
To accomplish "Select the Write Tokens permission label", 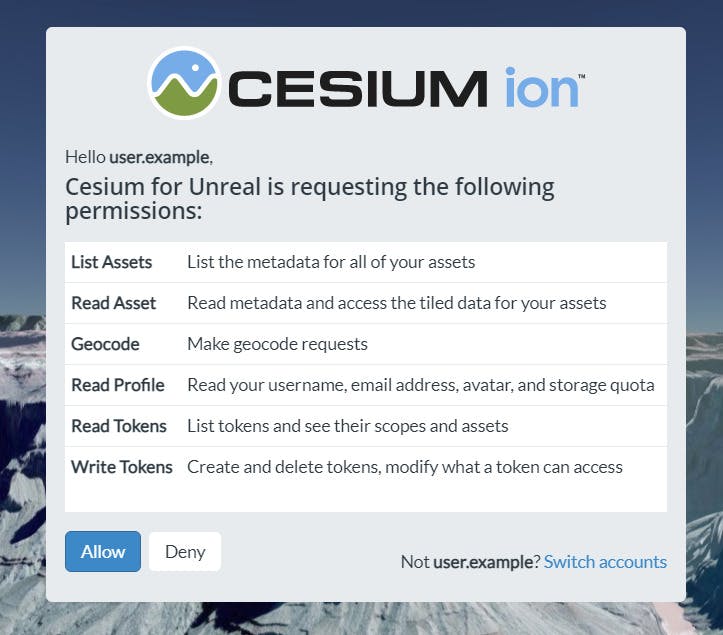I will (x=122, y=467).
